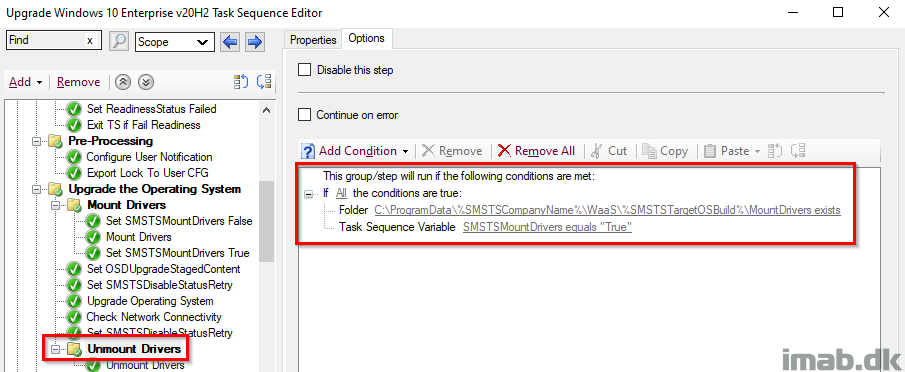Viewport: 905px width, 372px height.
Task: Switch to the Properties tab
Action: point(313,40)
